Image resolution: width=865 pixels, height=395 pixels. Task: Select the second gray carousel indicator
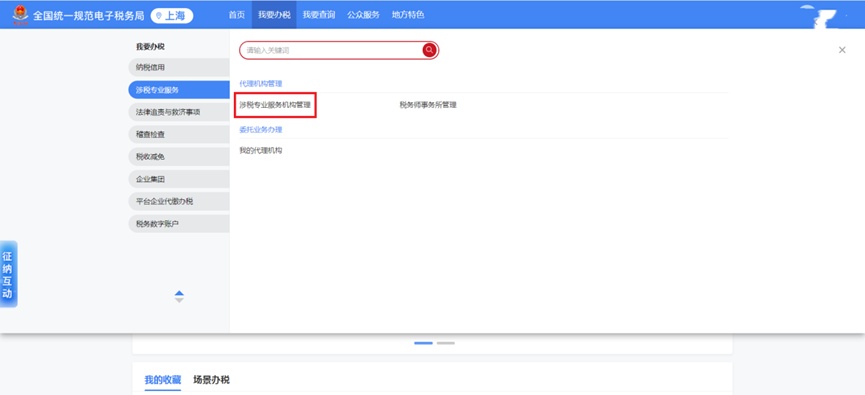pyautogui.click(x=446, y=343)
